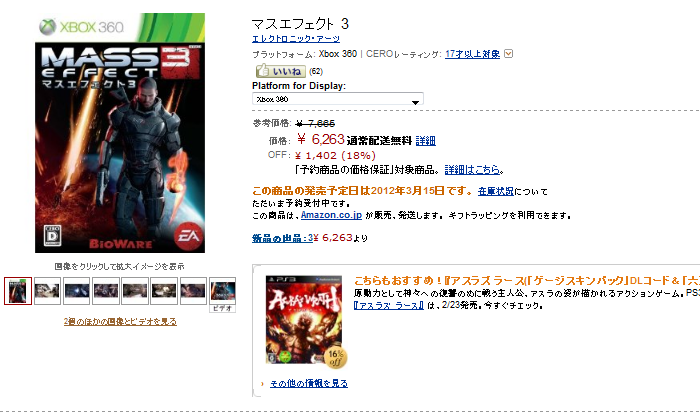Open the Amazon.co.jp seller link
This screenshot has height=418, width=700.
[331, 215]
